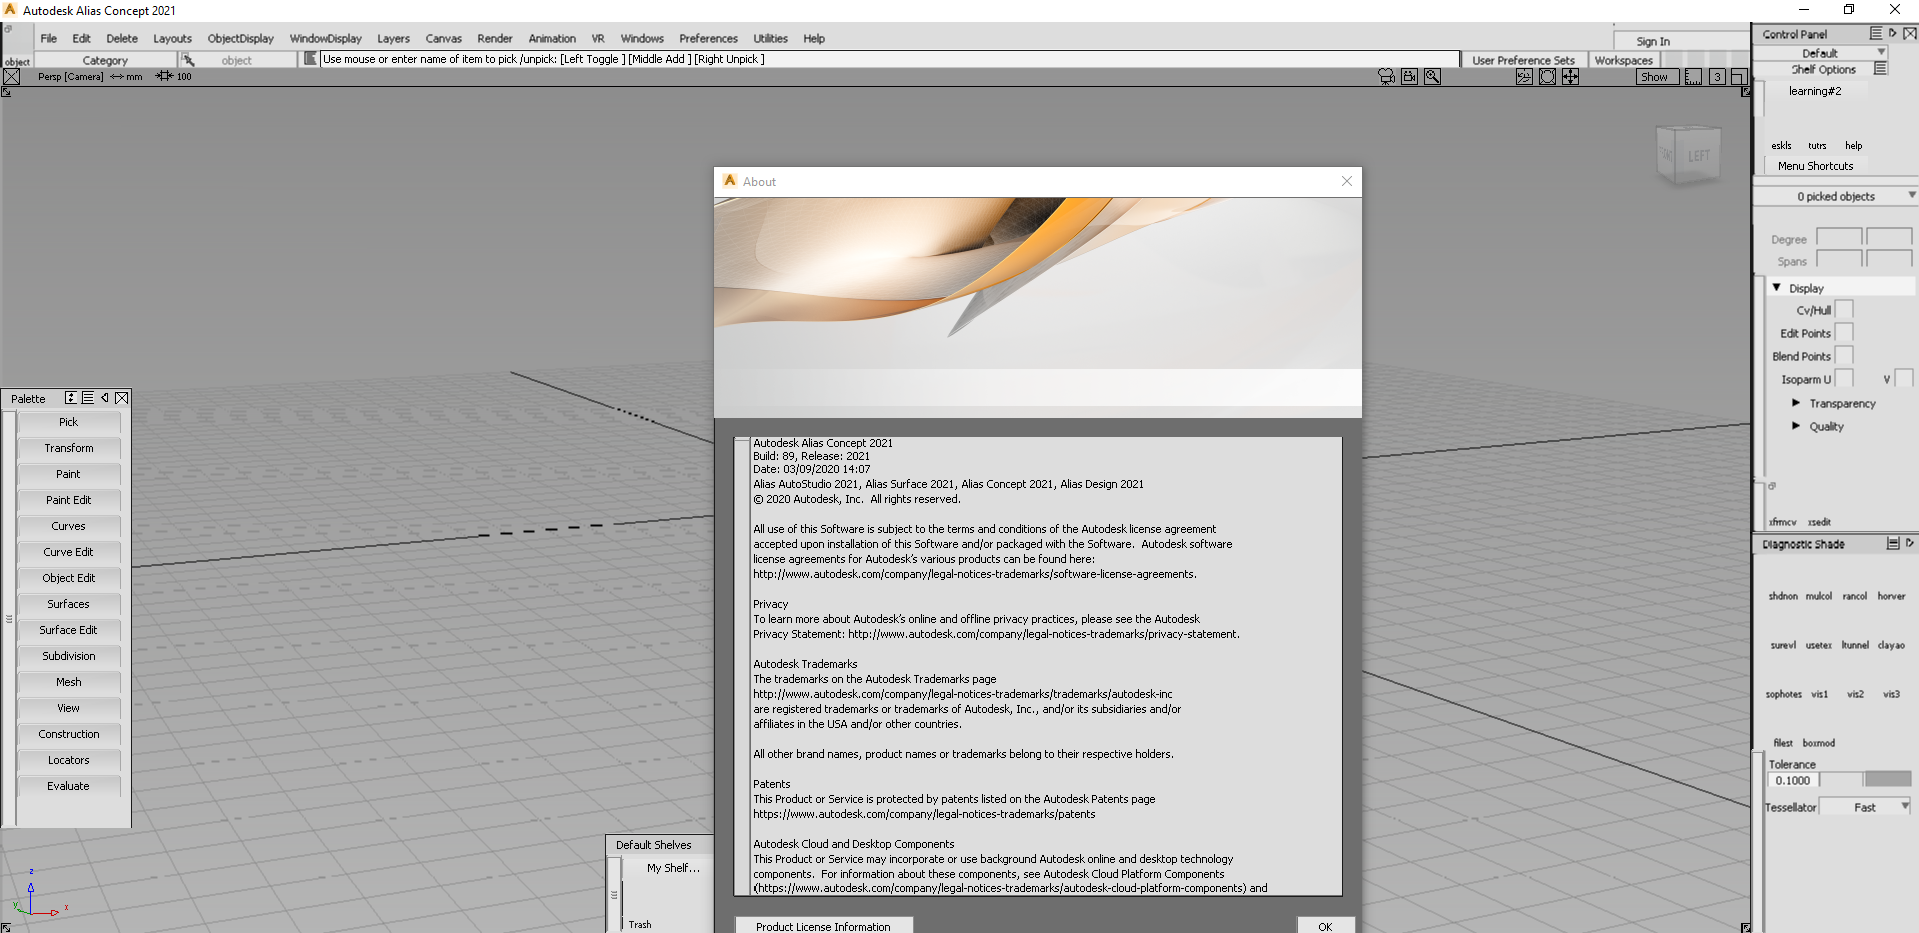Screen dimensions: 1919x933
Task: Click the window layout icon after the 3 box
Action: [1739, 77]
